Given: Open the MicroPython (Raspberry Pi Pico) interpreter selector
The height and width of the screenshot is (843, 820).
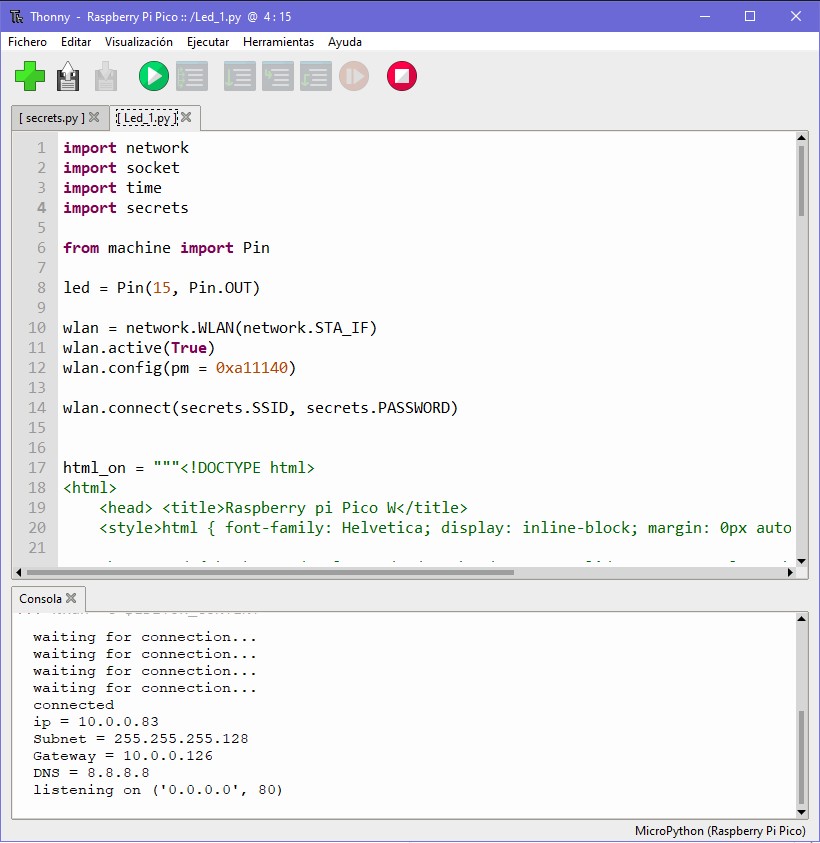Looking at the screenshot, I should point(720,831).
